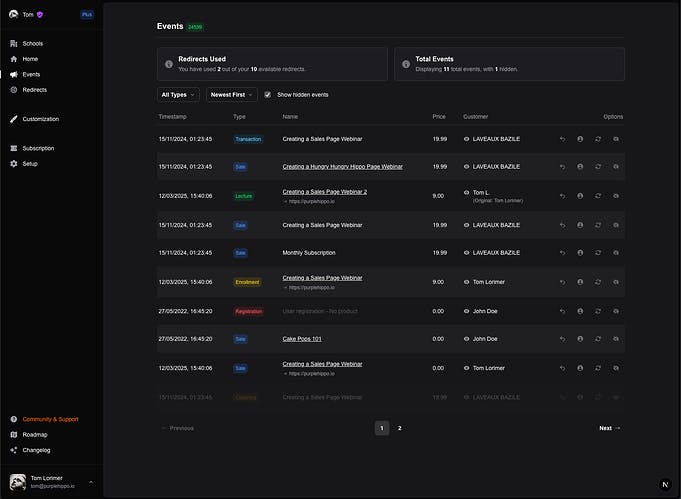Click the resync icon in the Transaction row
The height and width of the screenshot is (499, 681).
(x=598, y=139)
